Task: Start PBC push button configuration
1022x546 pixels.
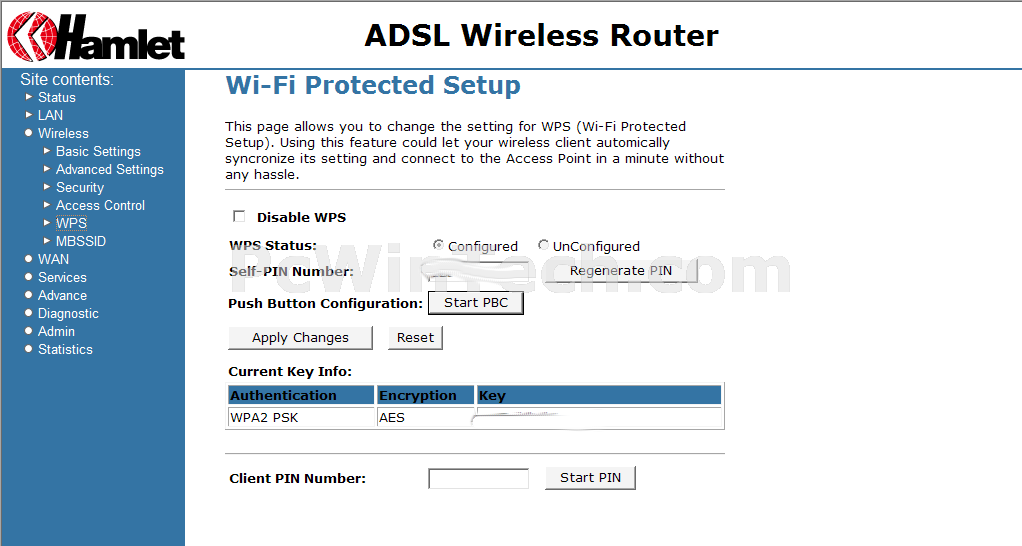Action: click(x=476, y=303)
